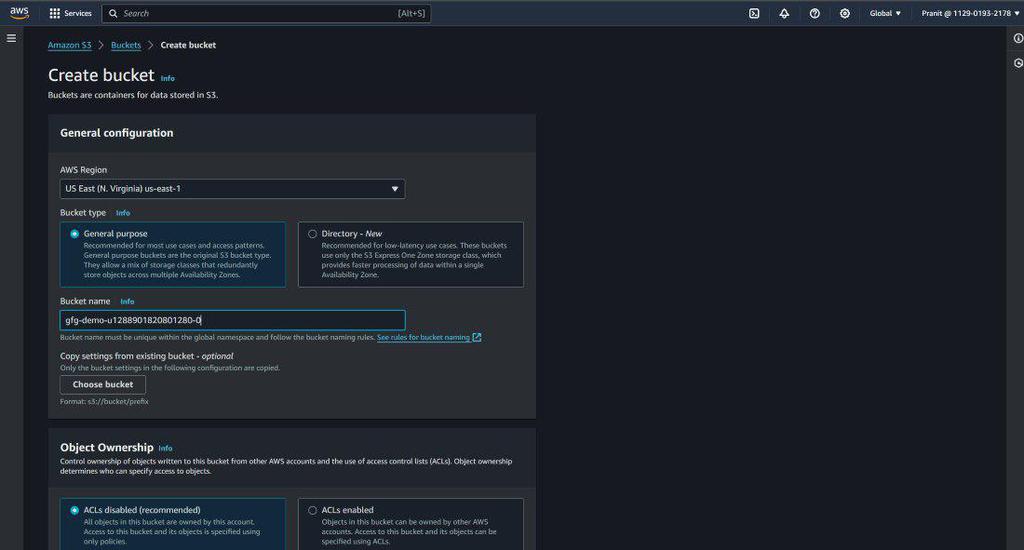The width and height of the screenshot is (1024, 550).
Task: Go to Buckets breadcrumb
Action: 125,45
